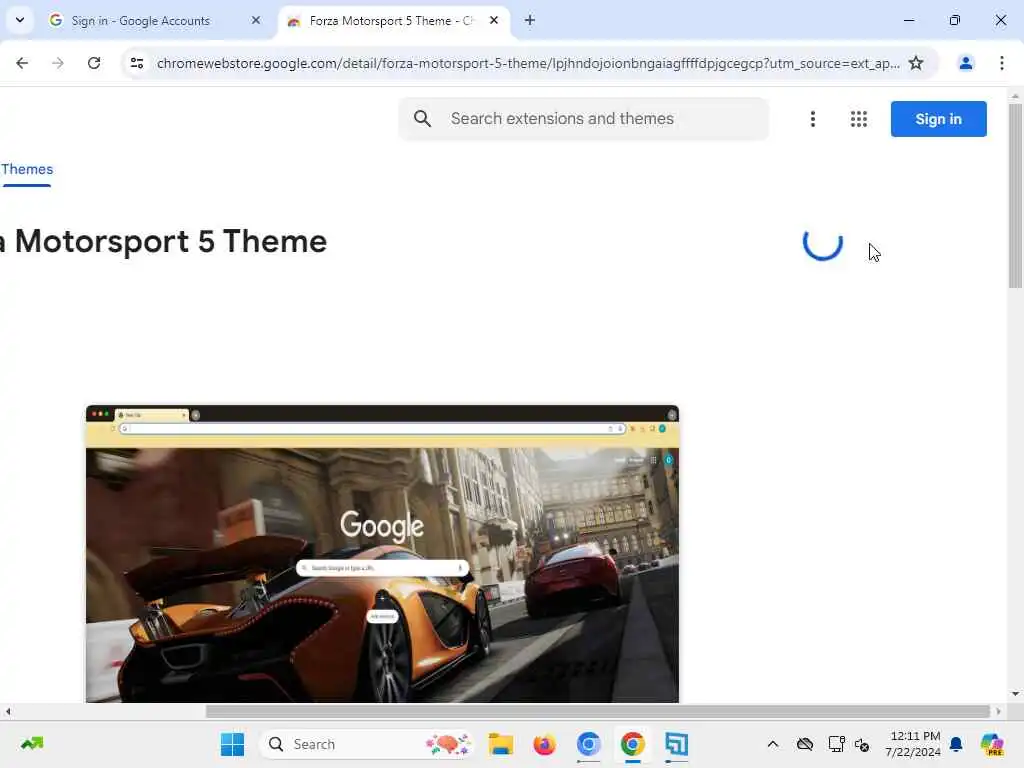The image size is (1024, 768).
Task: Go back to the previous page
Action: (22, 63)
